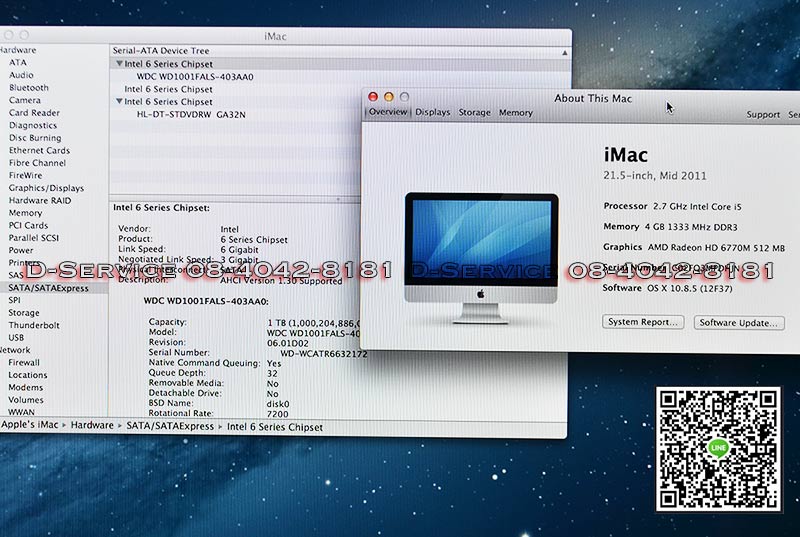Select Modems under Network
This screenshot has width=800, height=537.
pos(26,388)
